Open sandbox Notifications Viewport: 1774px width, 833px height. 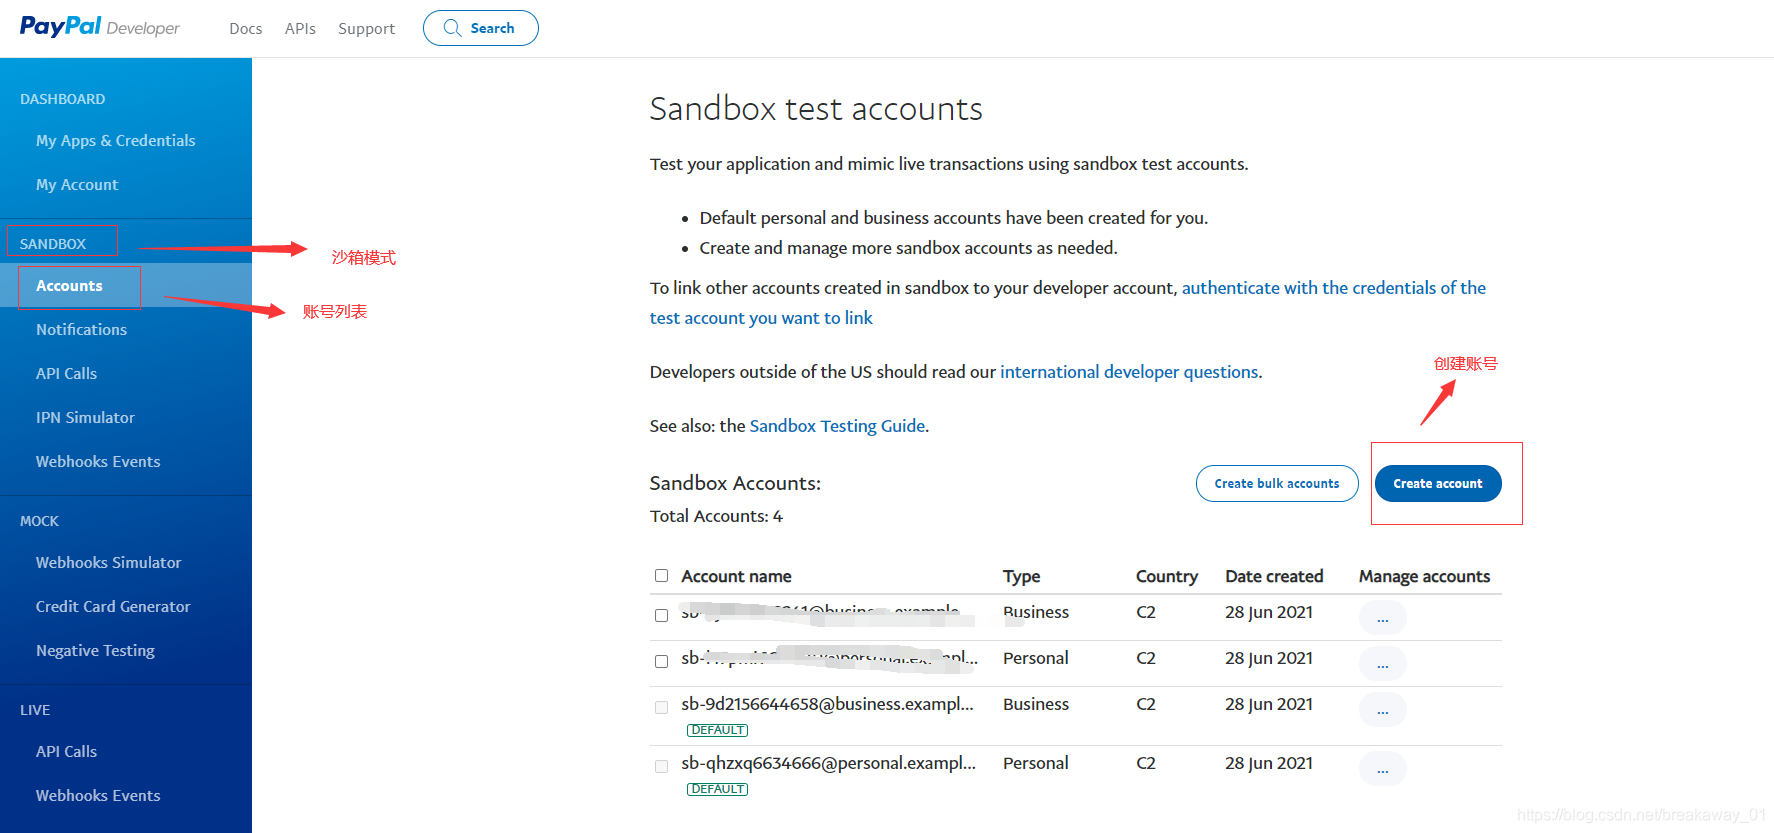pos(81,329)
